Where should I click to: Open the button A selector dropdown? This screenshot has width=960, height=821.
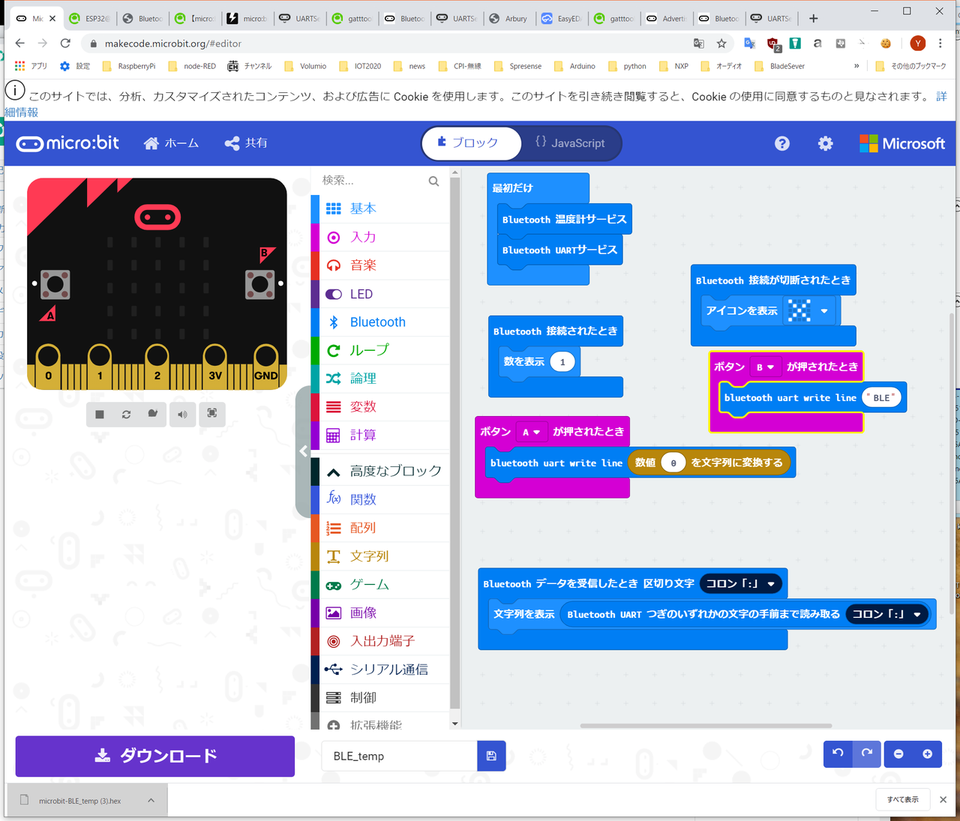point(530,432)
